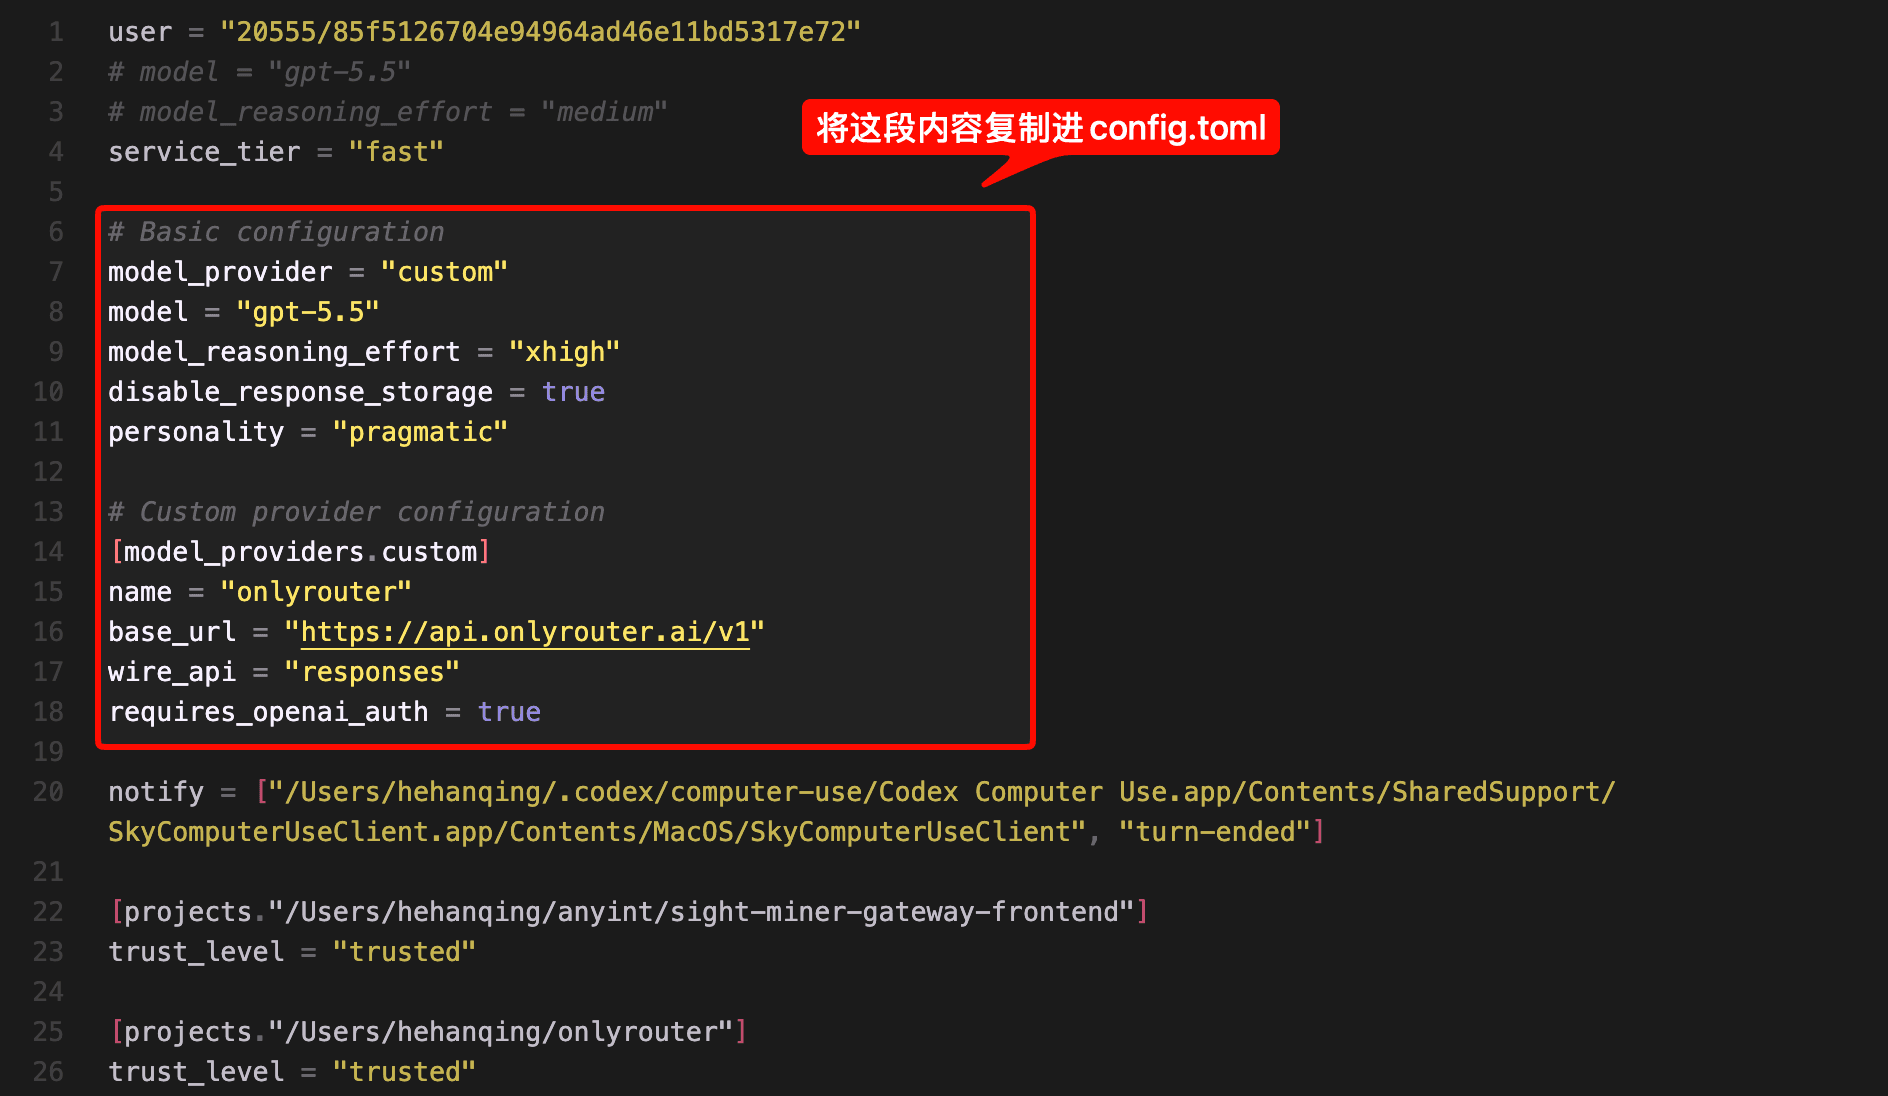This screenshot has height=1096, width=1888.
Task: Click the requires_openai_auth key name
Action: [x=268, y=712]
